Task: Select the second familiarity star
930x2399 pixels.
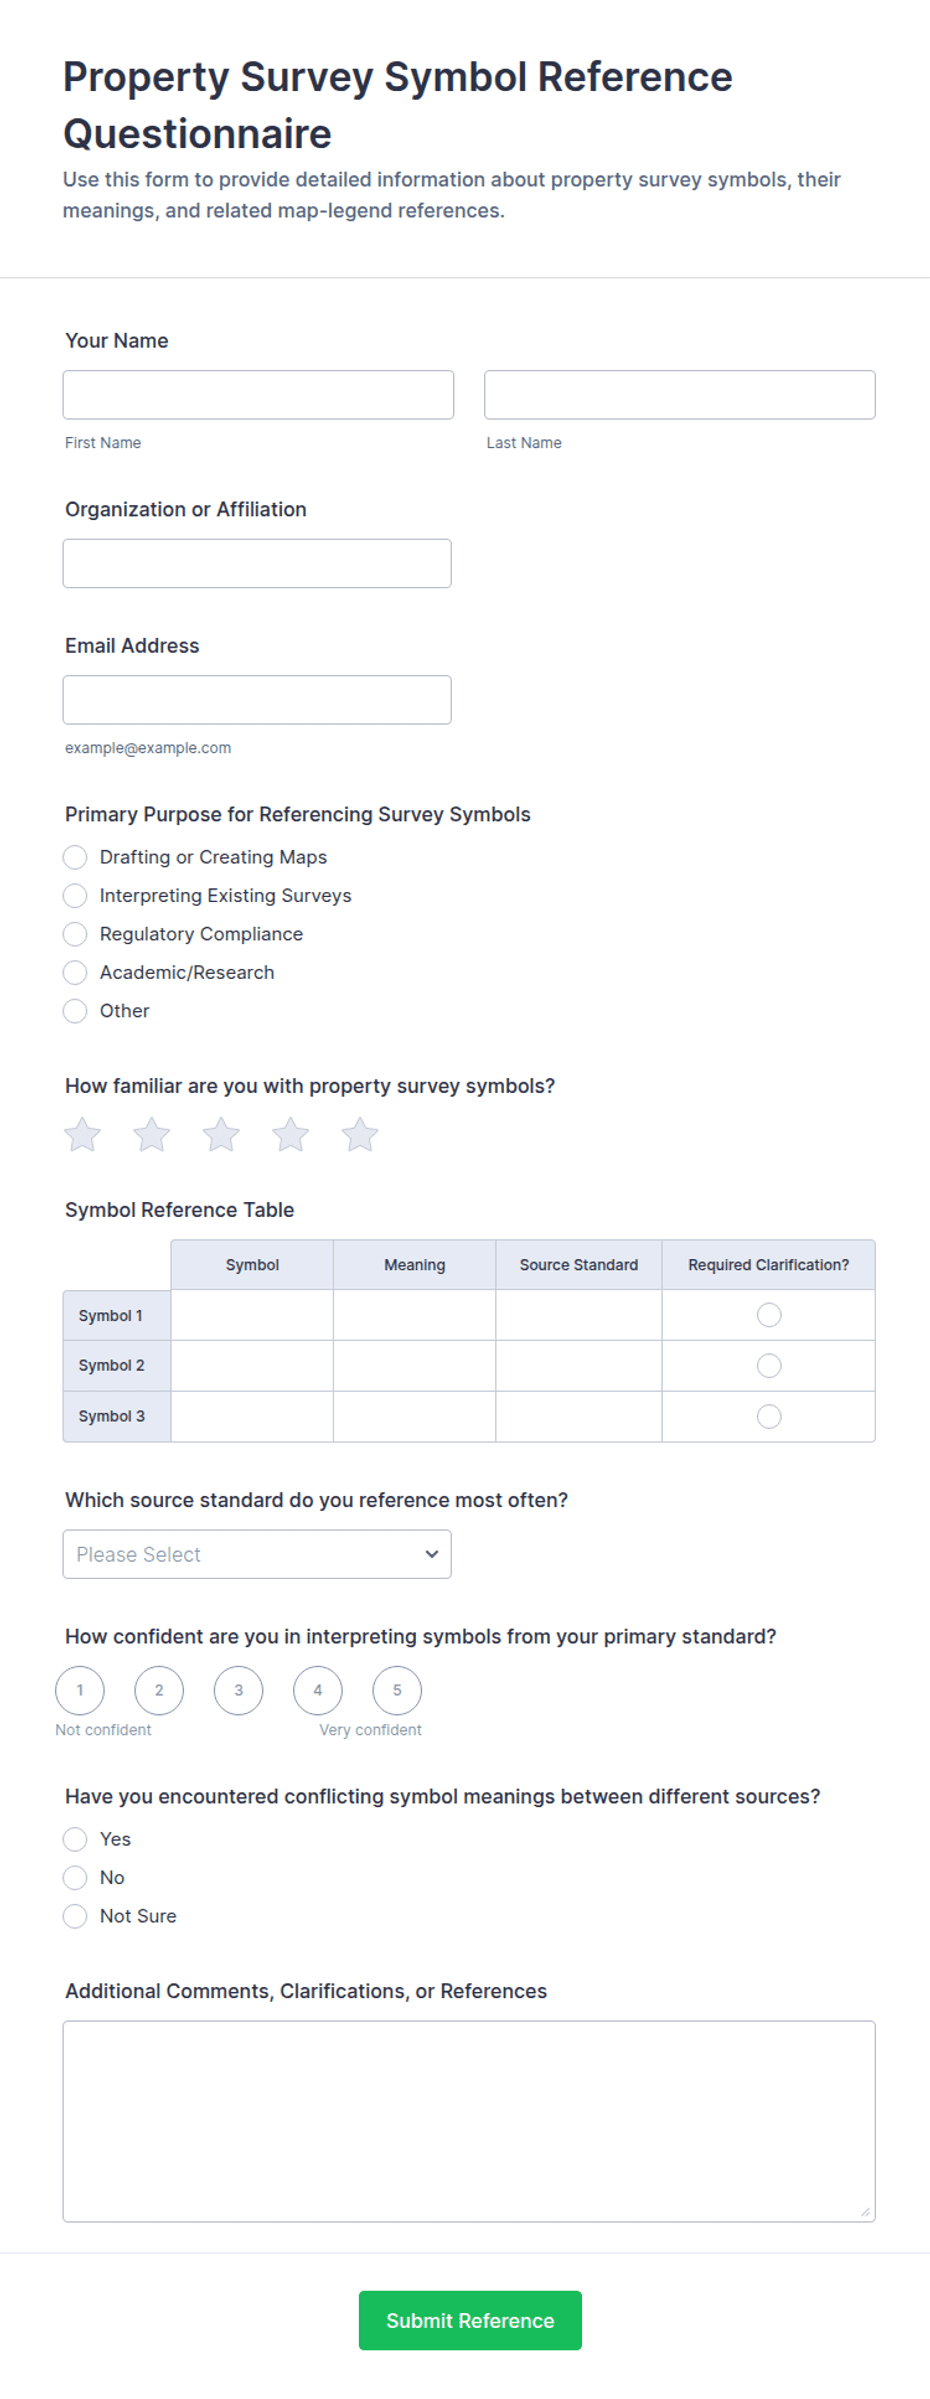Action: point(152,1135)
